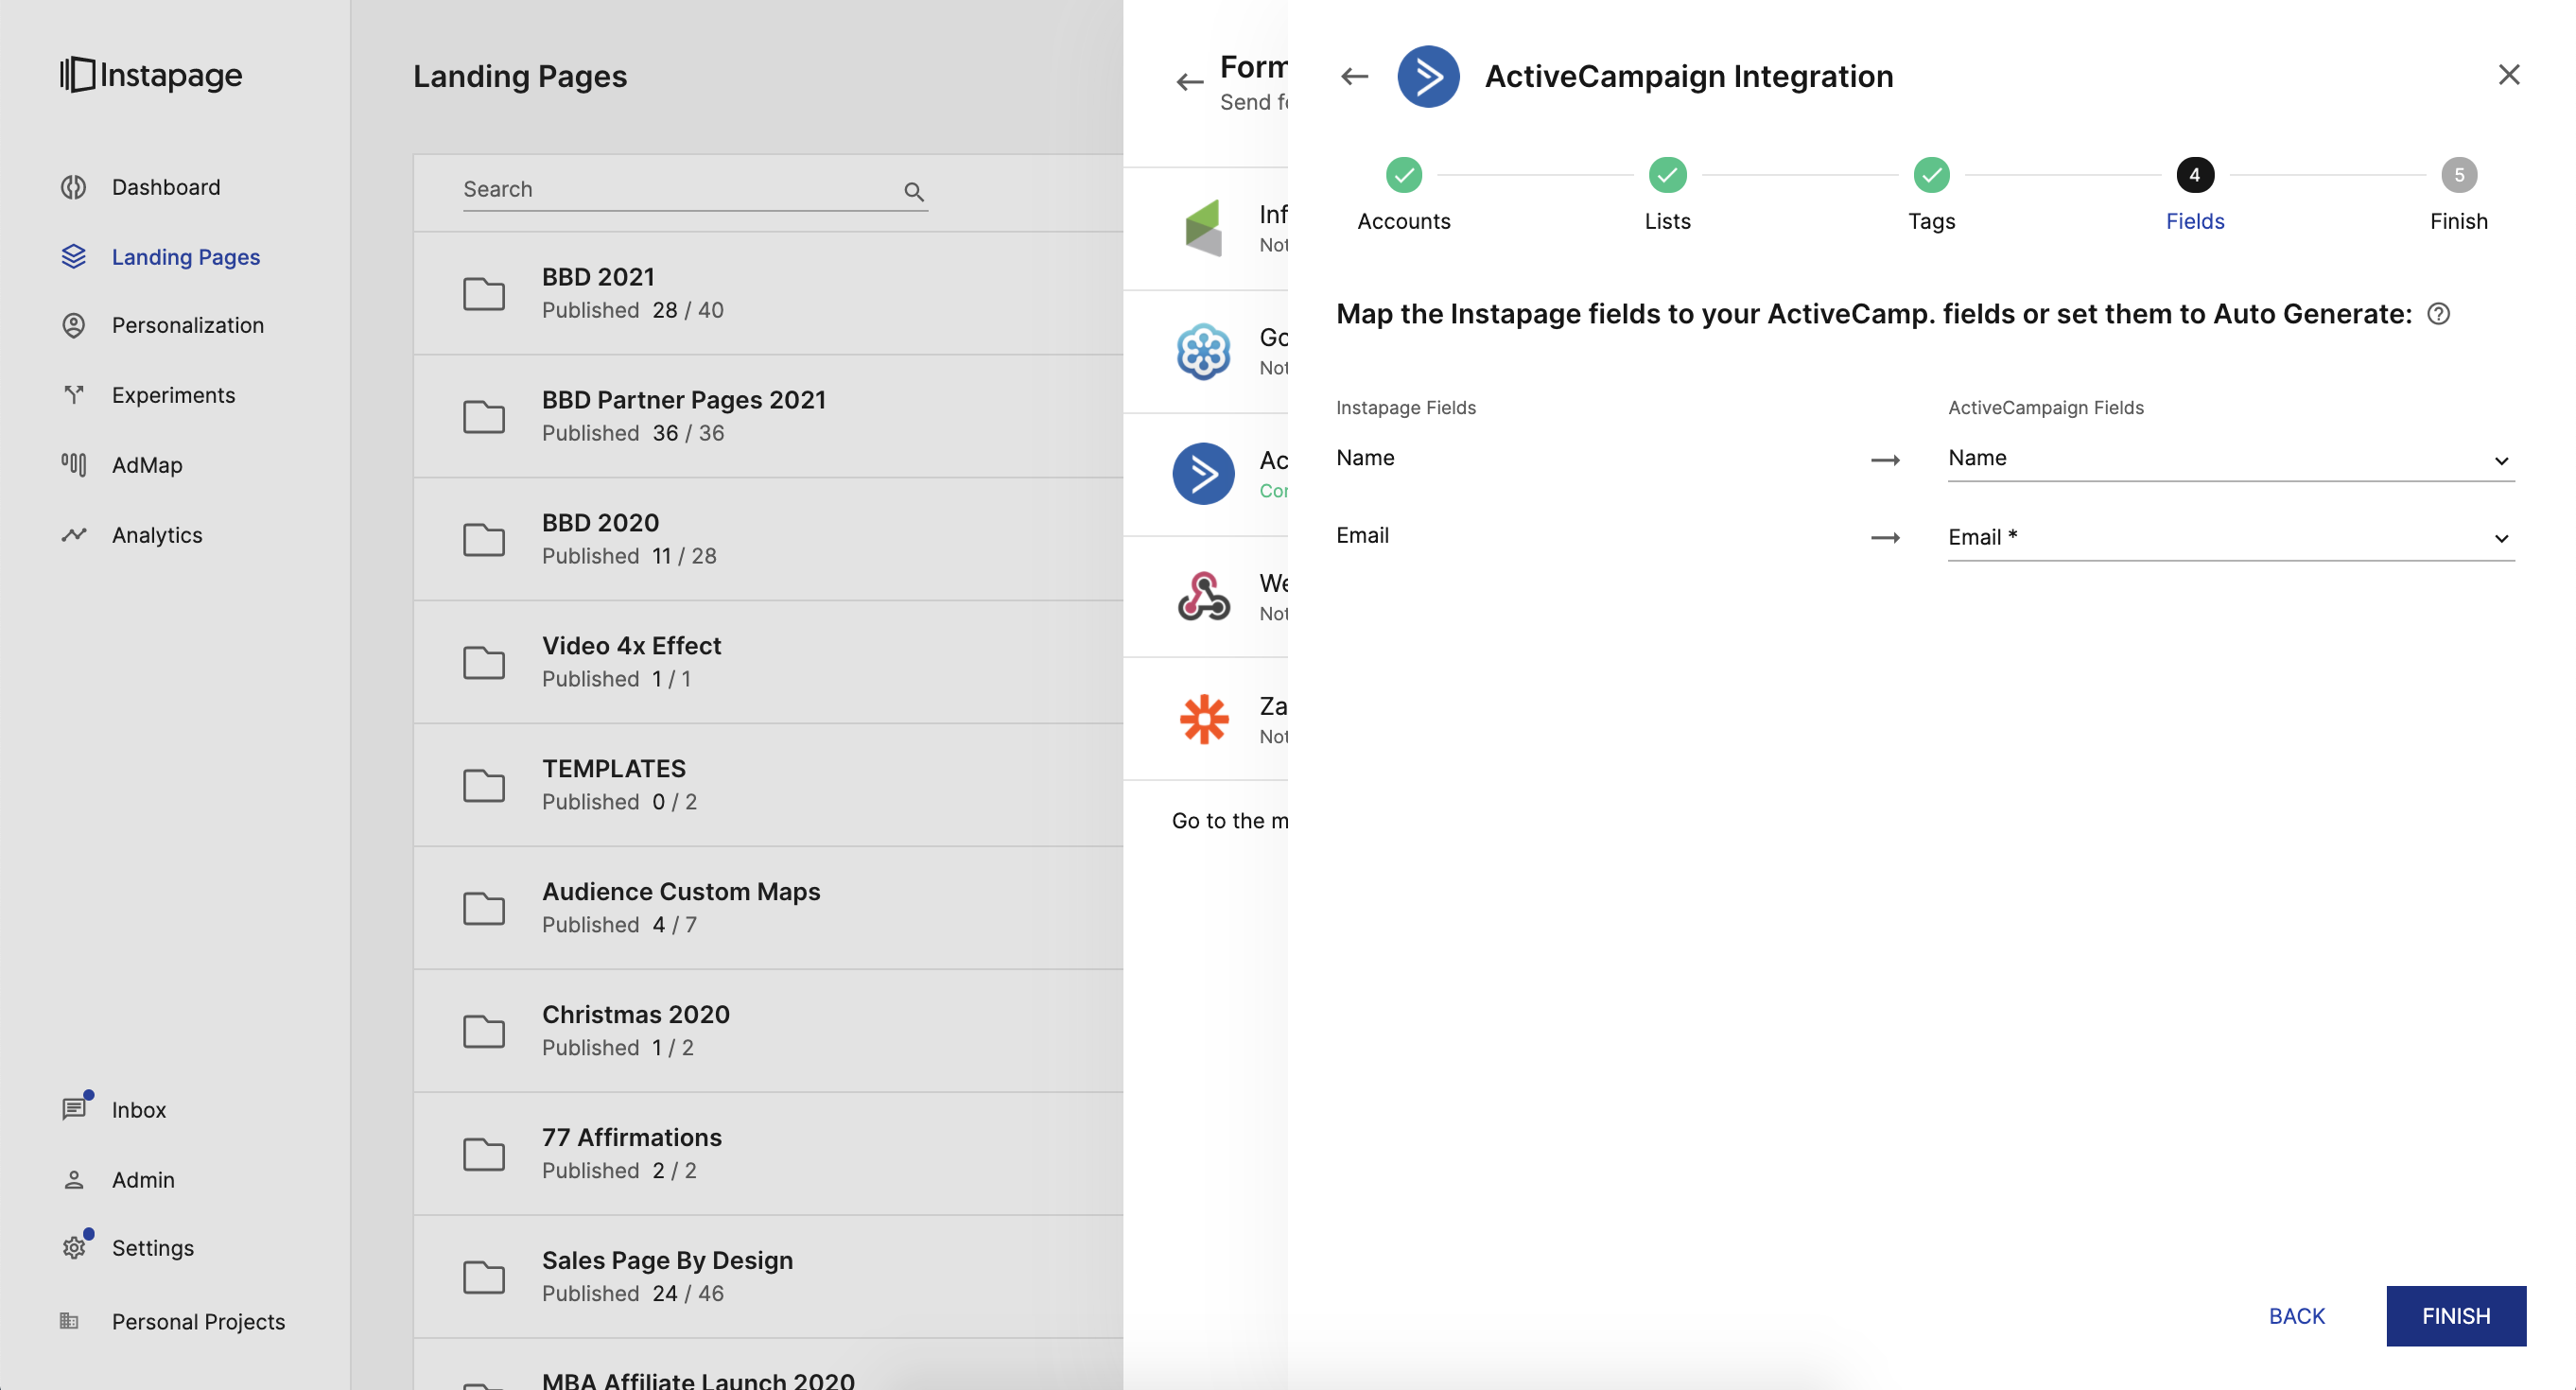Open the Dashboard icon in sidebar
2576x1390 pixels.
[x=73, y=187]
